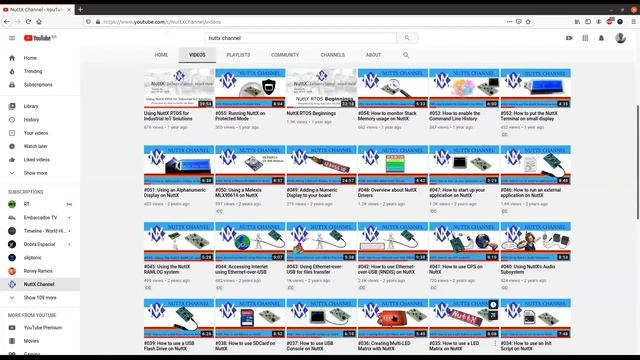Click the search magnifier button
This screenshot has width=640, height=360.
tap(407, 38)
